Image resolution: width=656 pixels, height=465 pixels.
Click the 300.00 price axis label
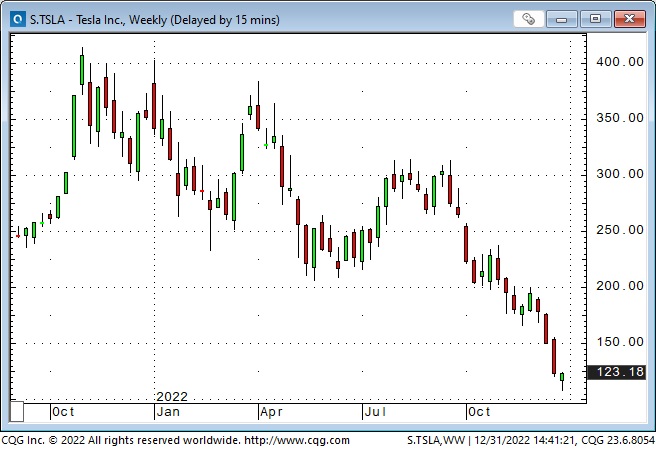(x=620, y=175)
